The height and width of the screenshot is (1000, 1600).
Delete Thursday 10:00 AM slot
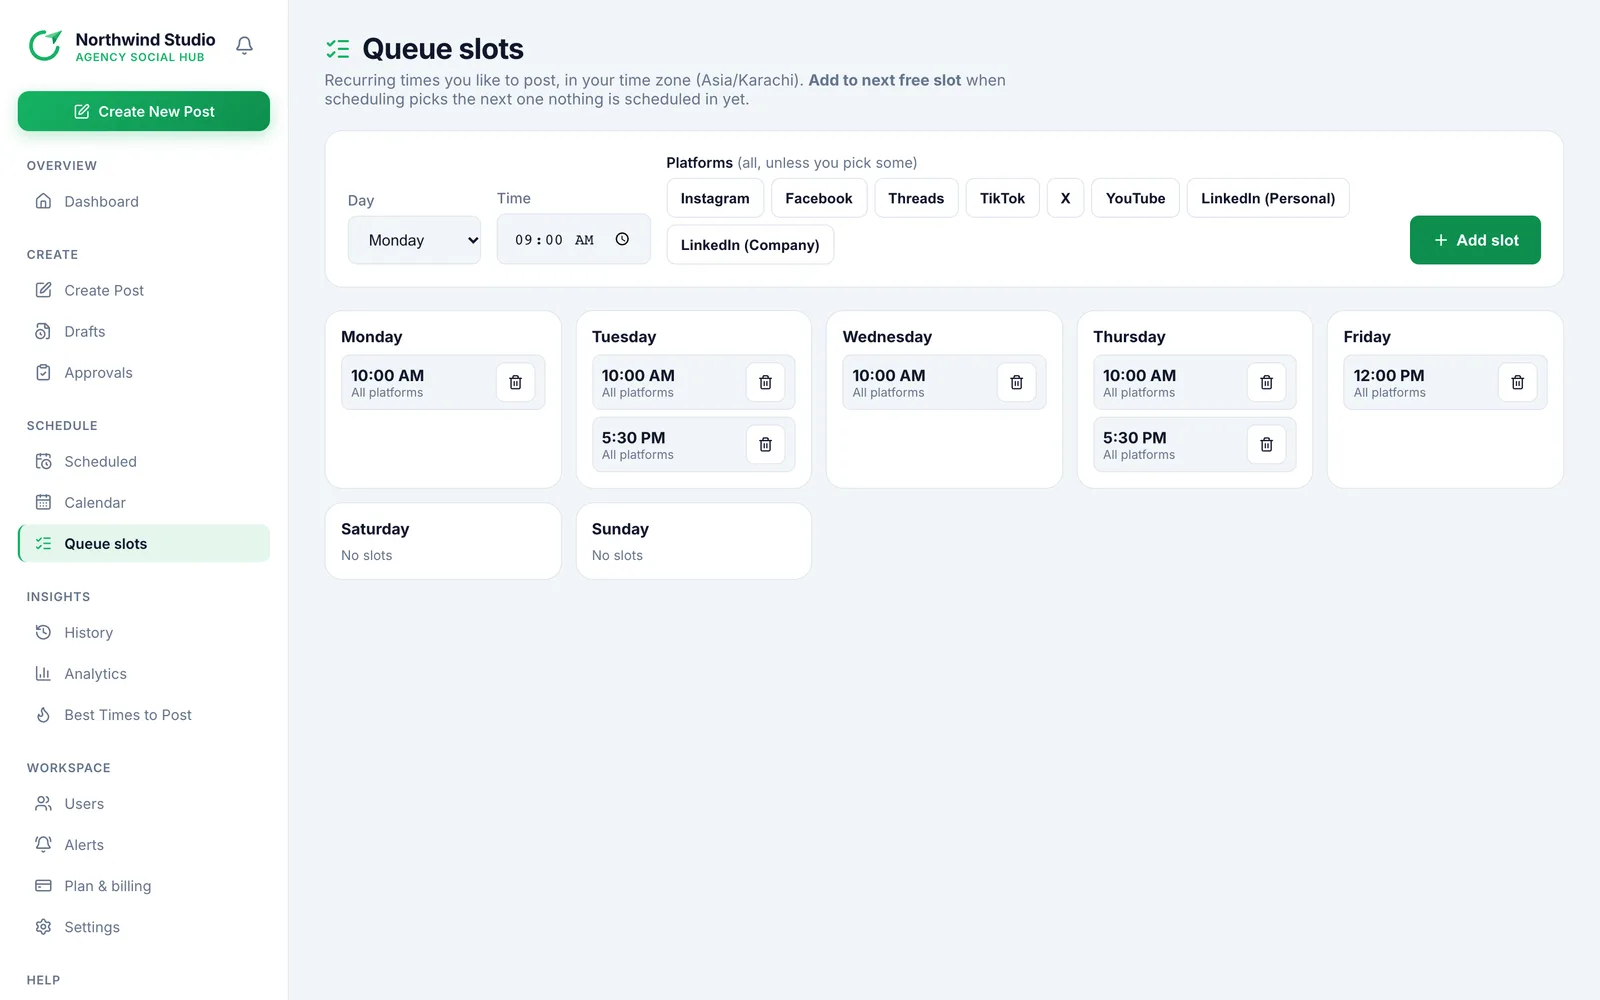click(x=1266, y=382)
